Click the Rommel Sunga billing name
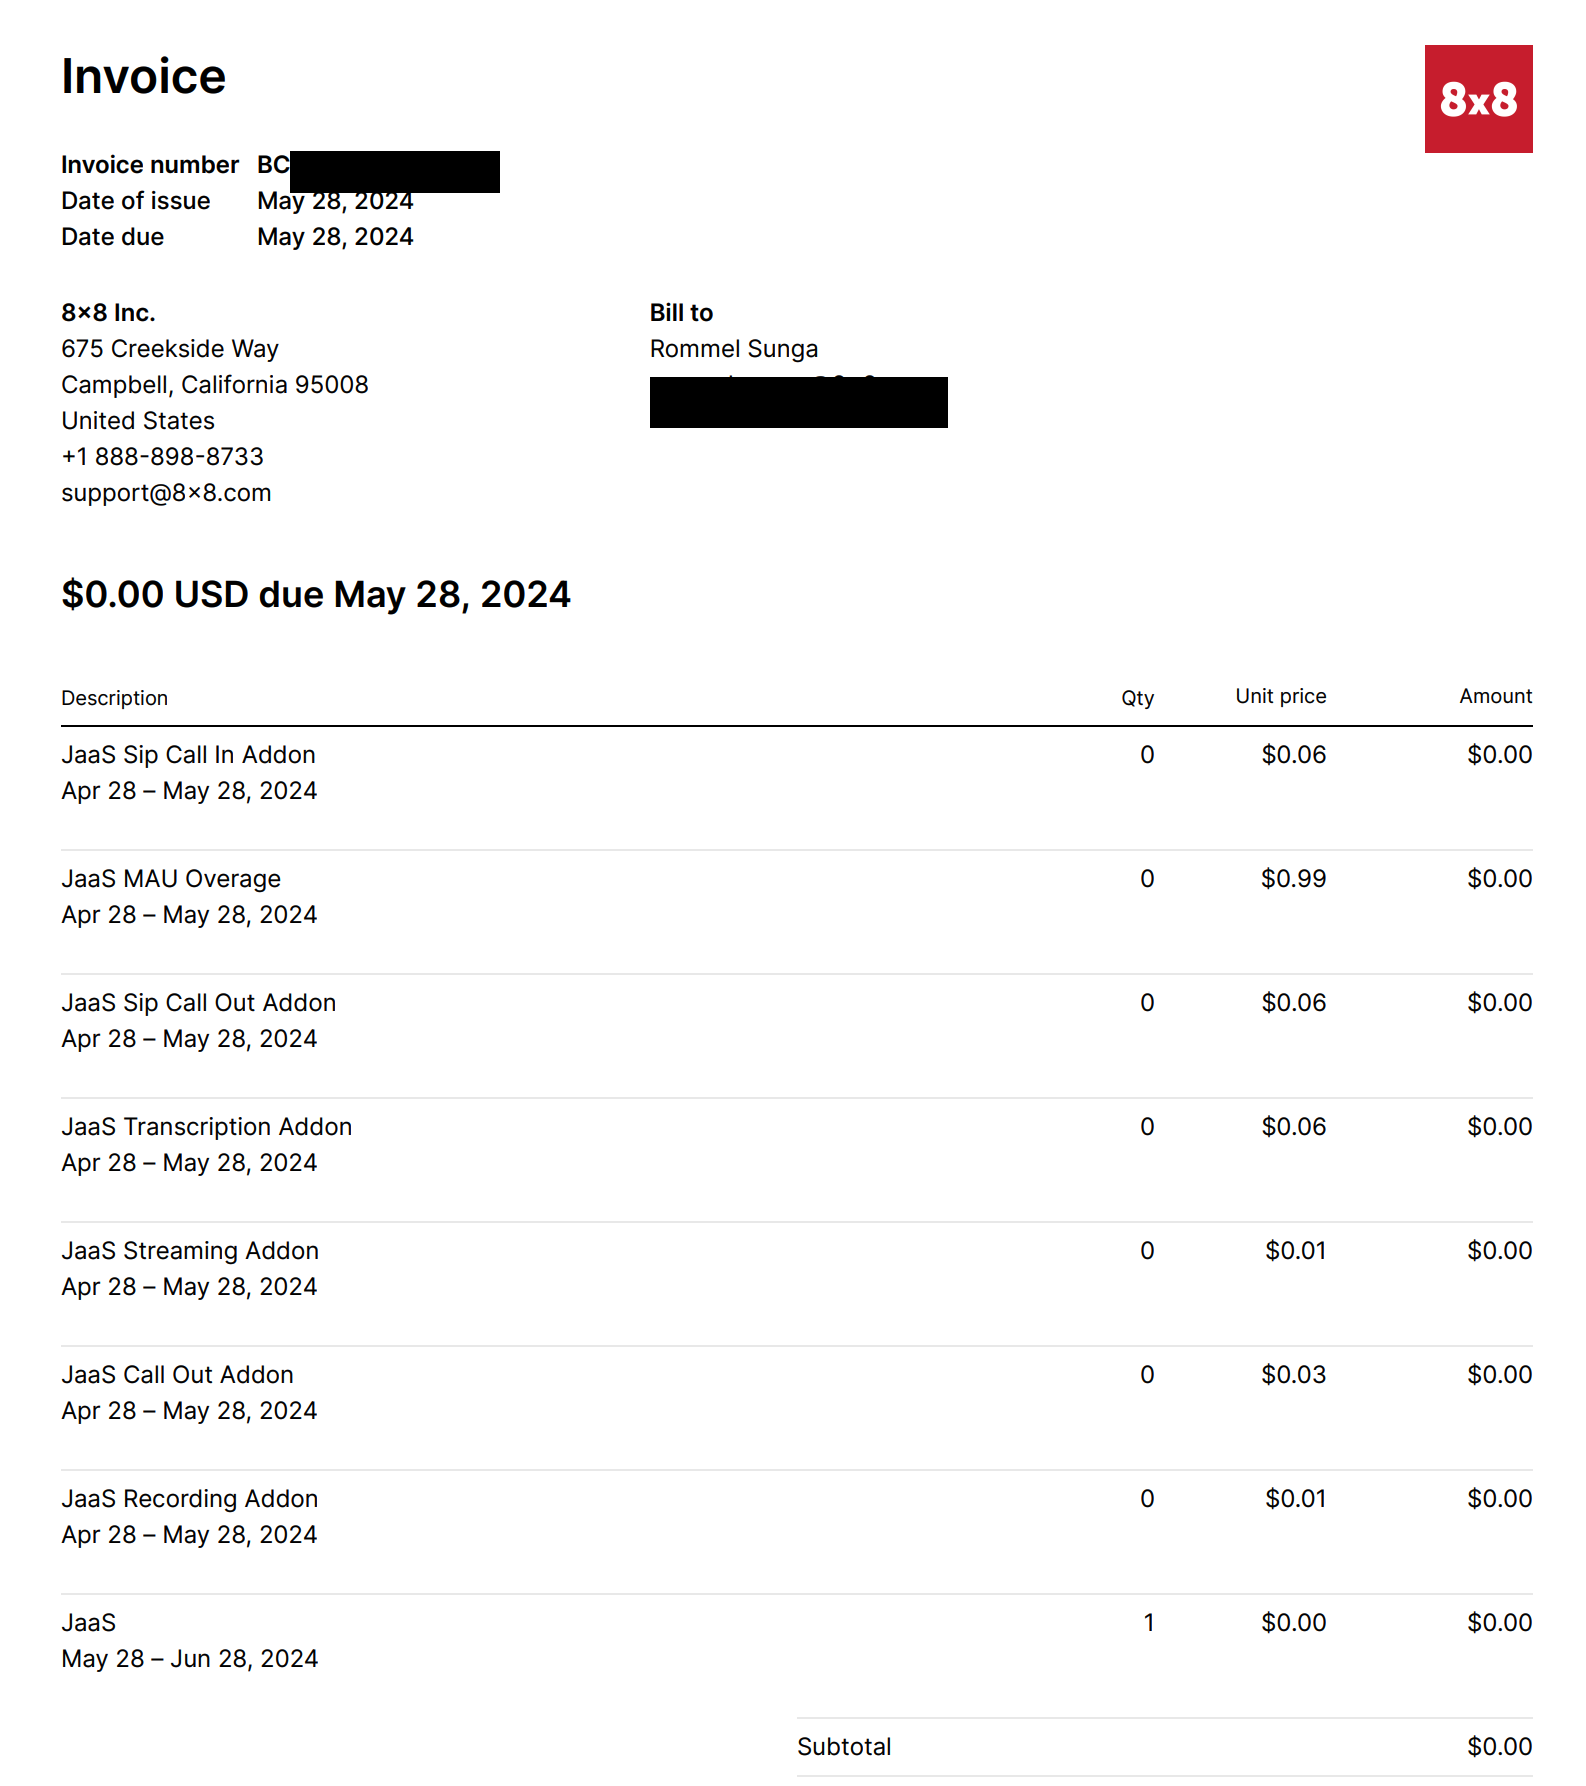Screen dimensions: 1586x1786 (x=733, y=349)
